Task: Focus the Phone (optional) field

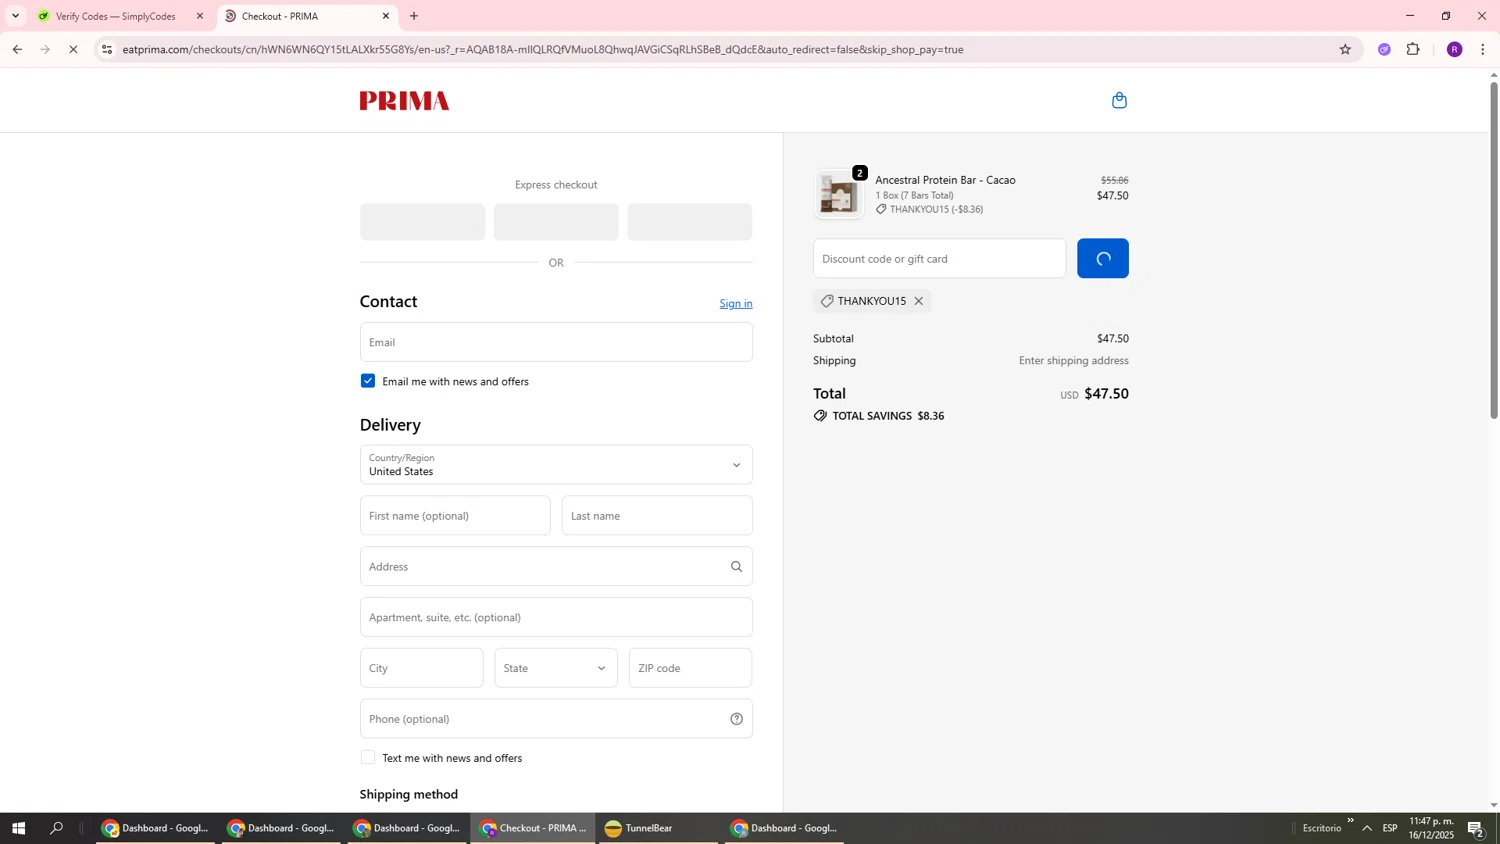Action: tap(556, 719)
